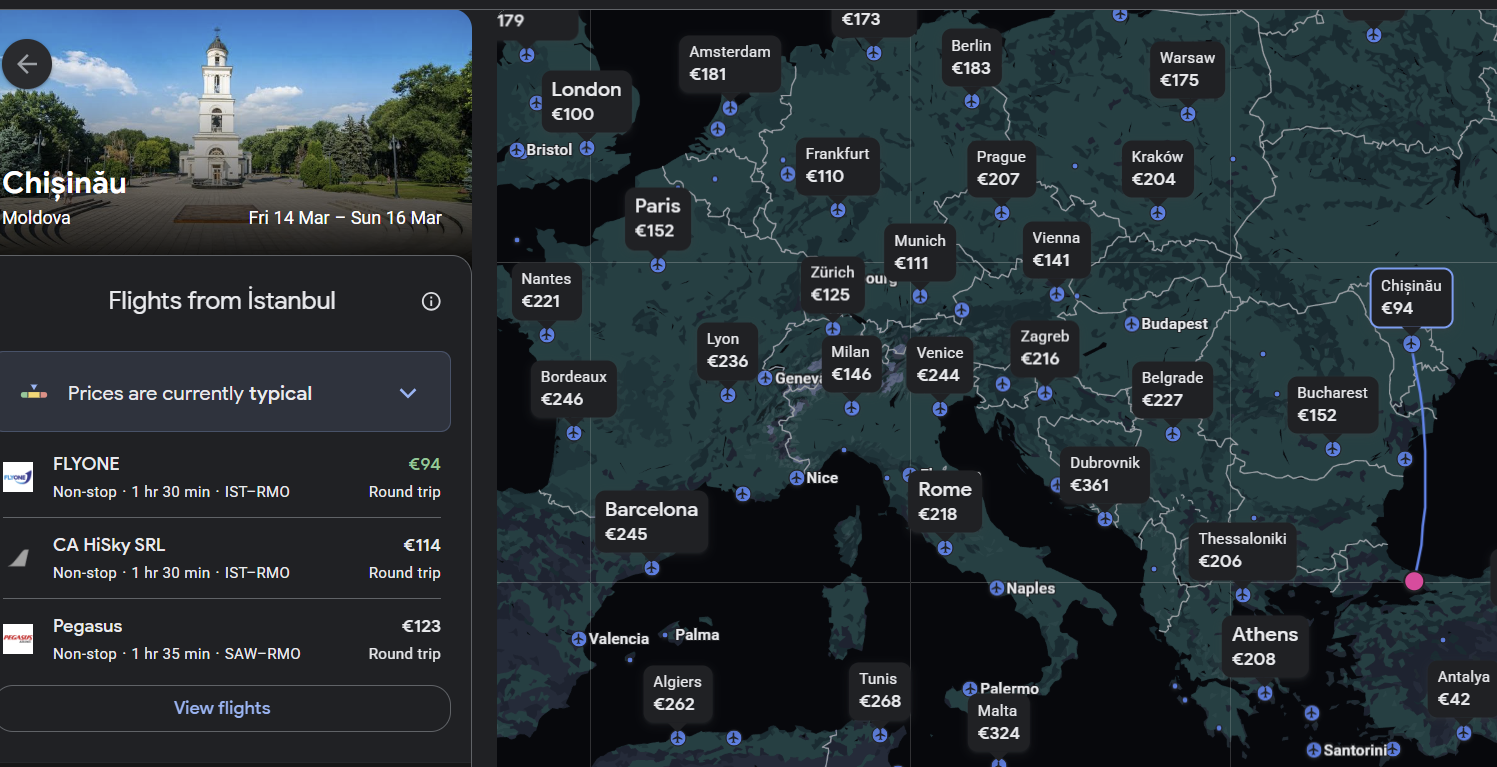Screen dimensions: 1497x767
Task: Select the Bristol airport icon
Action: 517,150
